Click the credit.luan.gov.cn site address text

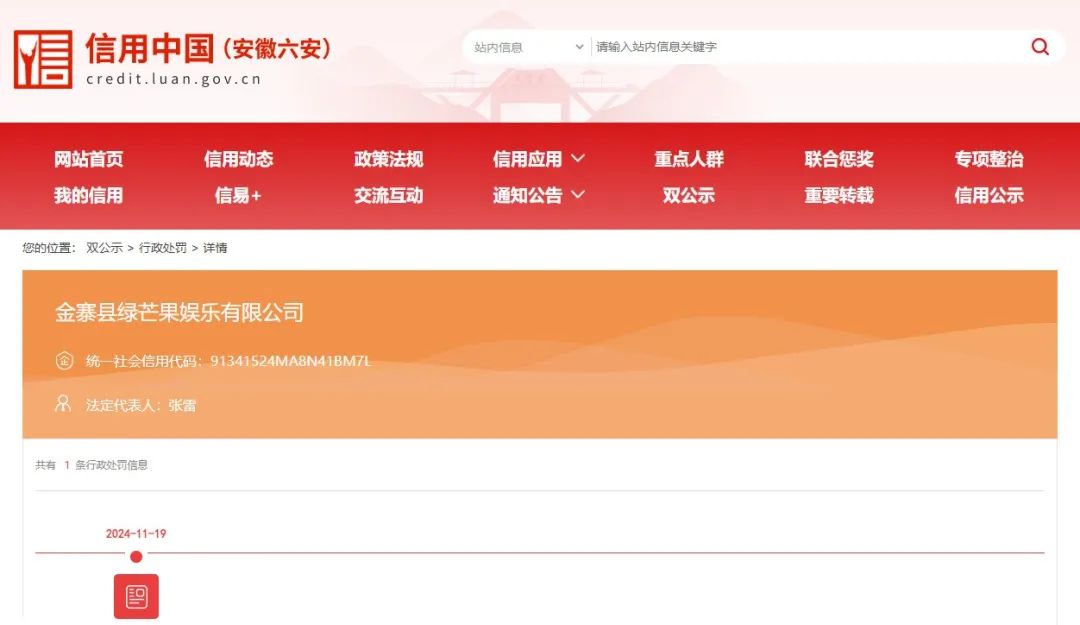pos(174,79)
